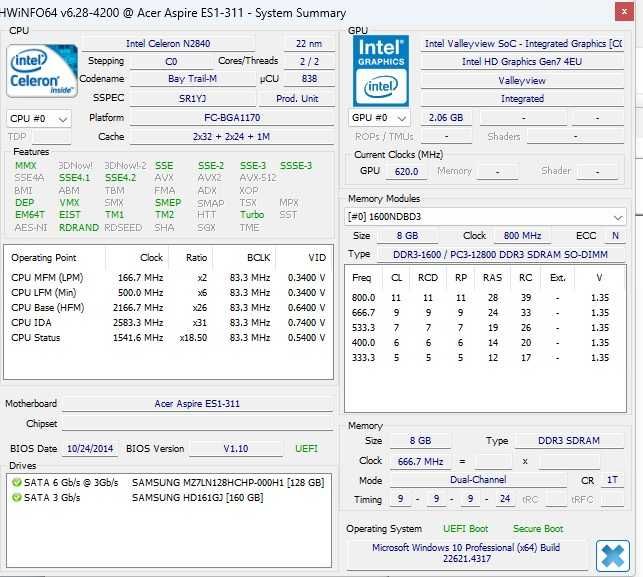Click the AES-NI feature label
643x577 pixels.
[x=31, y=228]
